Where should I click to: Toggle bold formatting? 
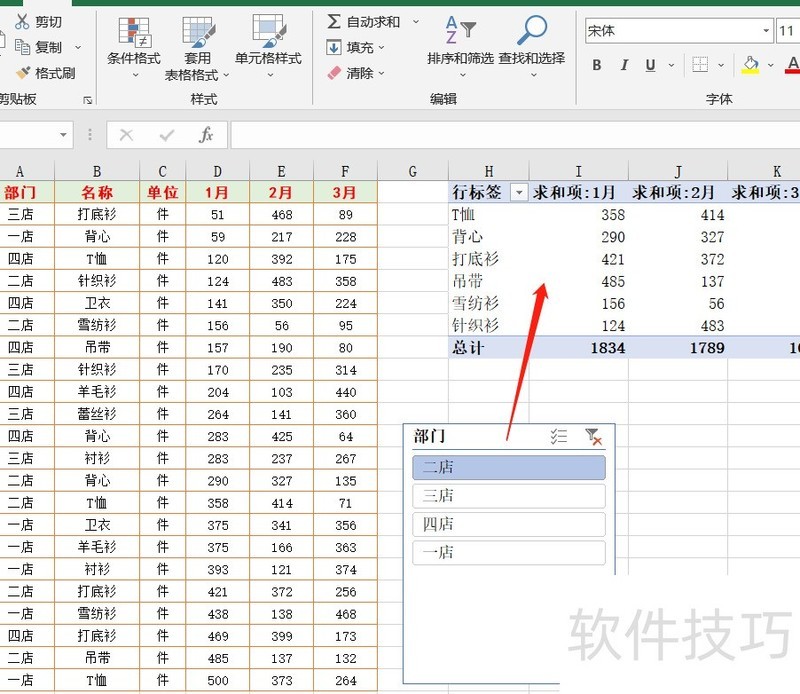[x=597, y=66]
